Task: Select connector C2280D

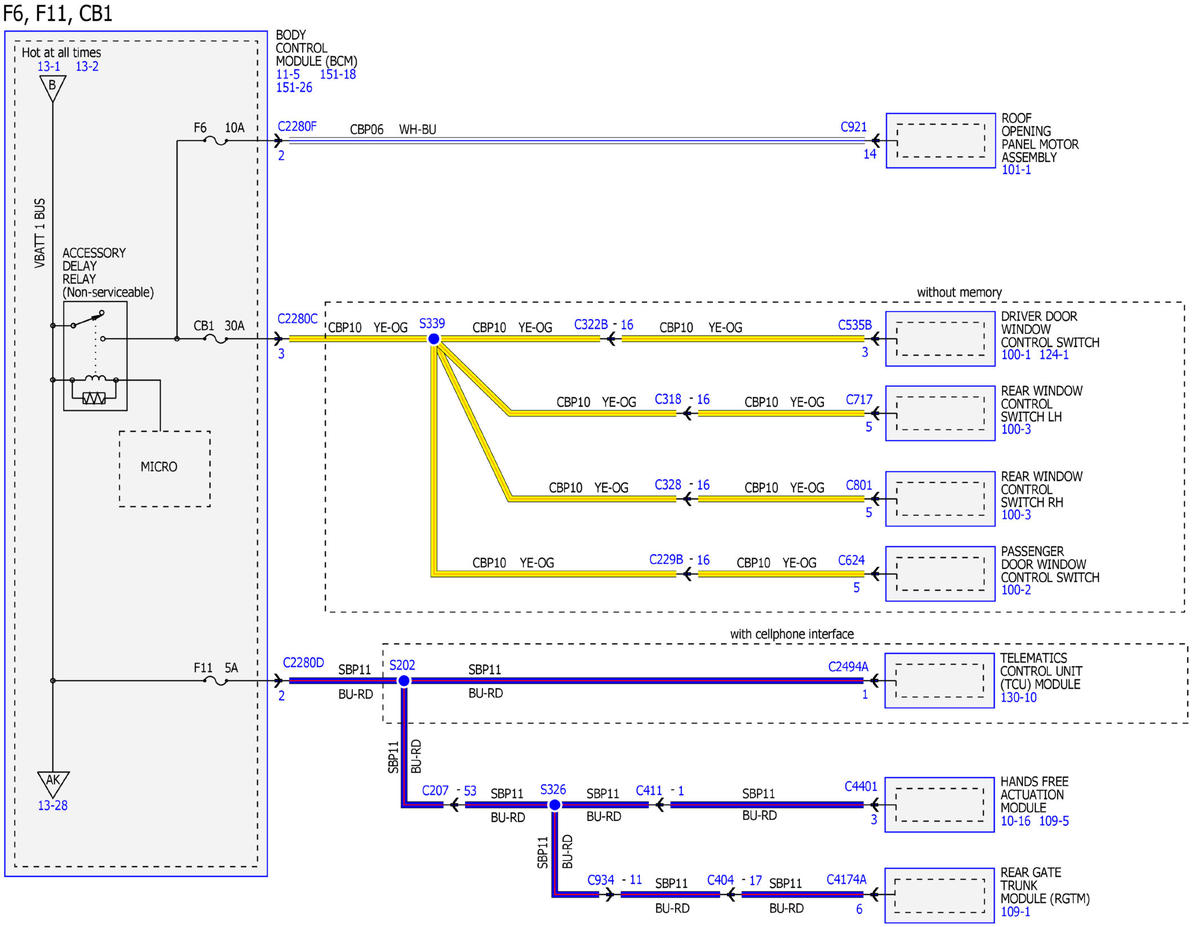Action: point(303,662)
